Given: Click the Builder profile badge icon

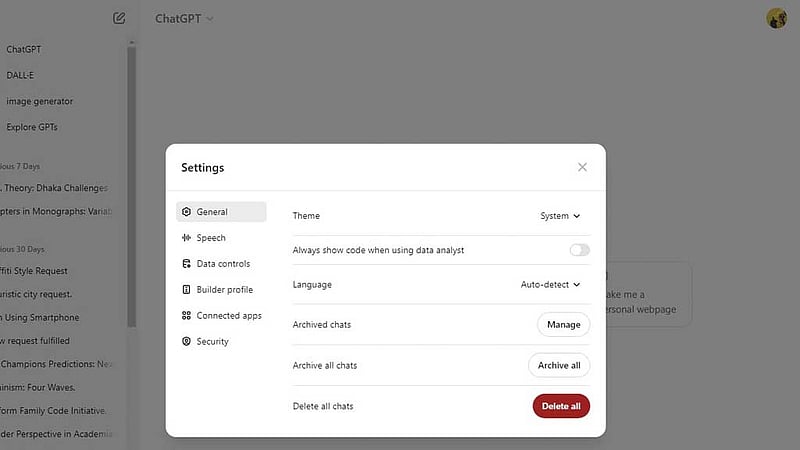Looking at the screenshot, I should click(x=186, y=290).
